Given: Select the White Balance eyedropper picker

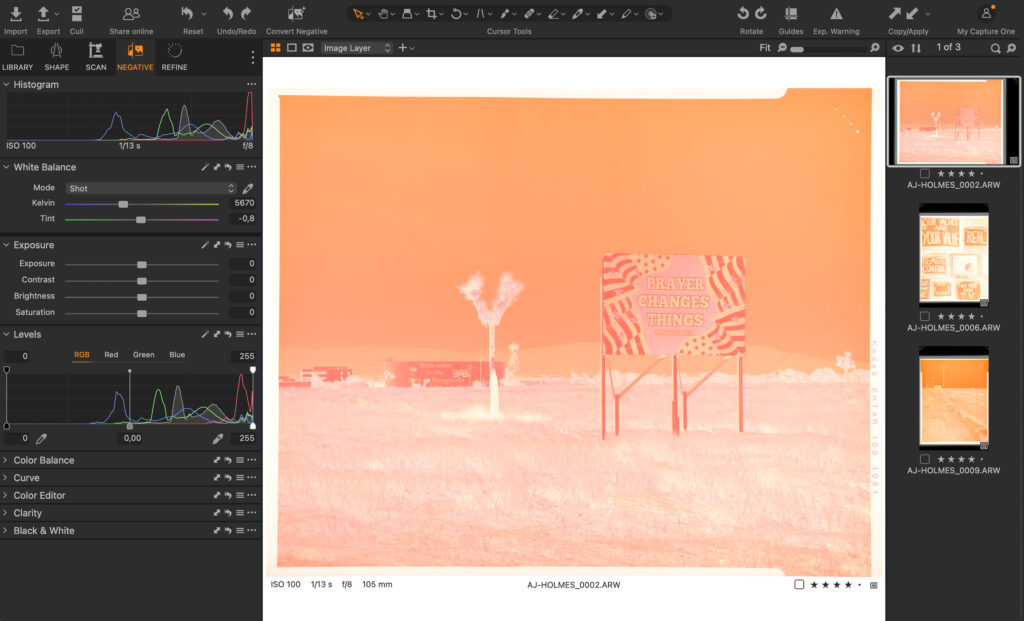Looking at the screenshot, I should (x=248, y=188).
